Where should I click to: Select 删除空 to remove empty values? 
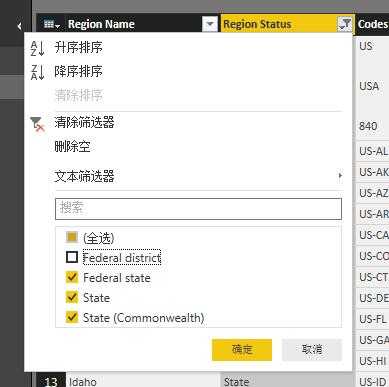(72, 146)
